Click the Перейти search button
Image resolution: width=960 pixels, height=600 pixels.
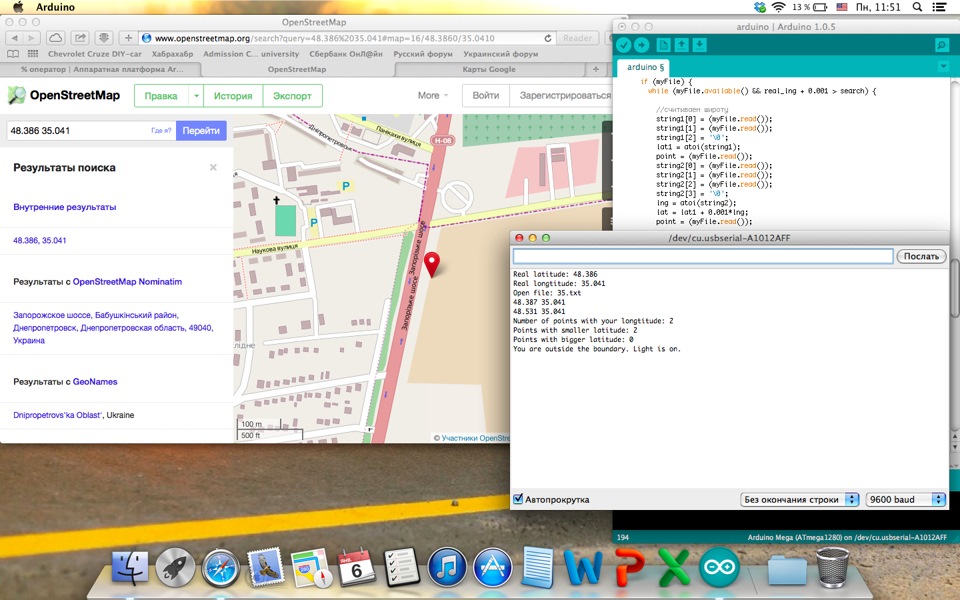pyautogui.click(x=201, y=130)
